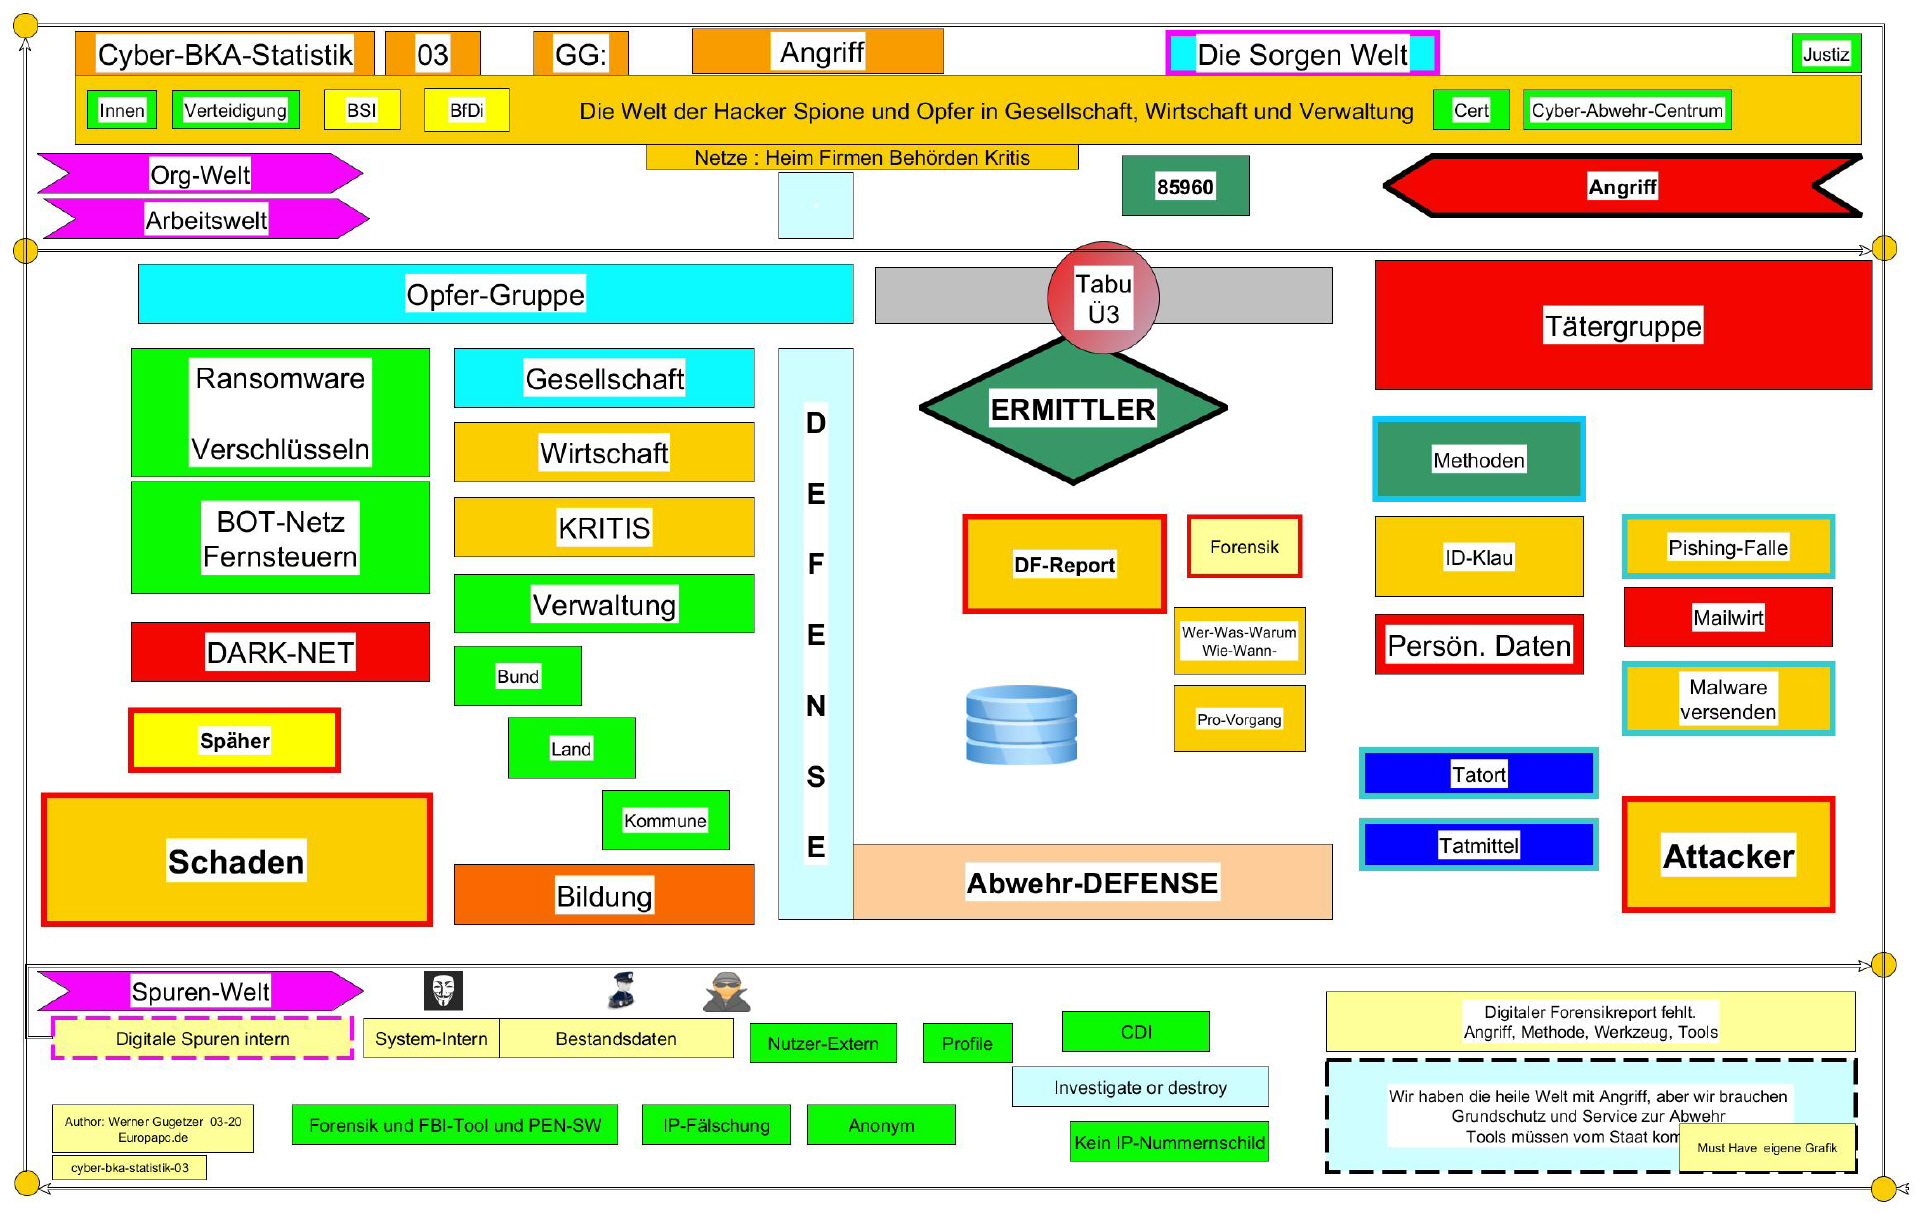1920x1213 pixels.
Task: Click the magenta Spuren-Welt arrow
Action: tap(200, 991)
